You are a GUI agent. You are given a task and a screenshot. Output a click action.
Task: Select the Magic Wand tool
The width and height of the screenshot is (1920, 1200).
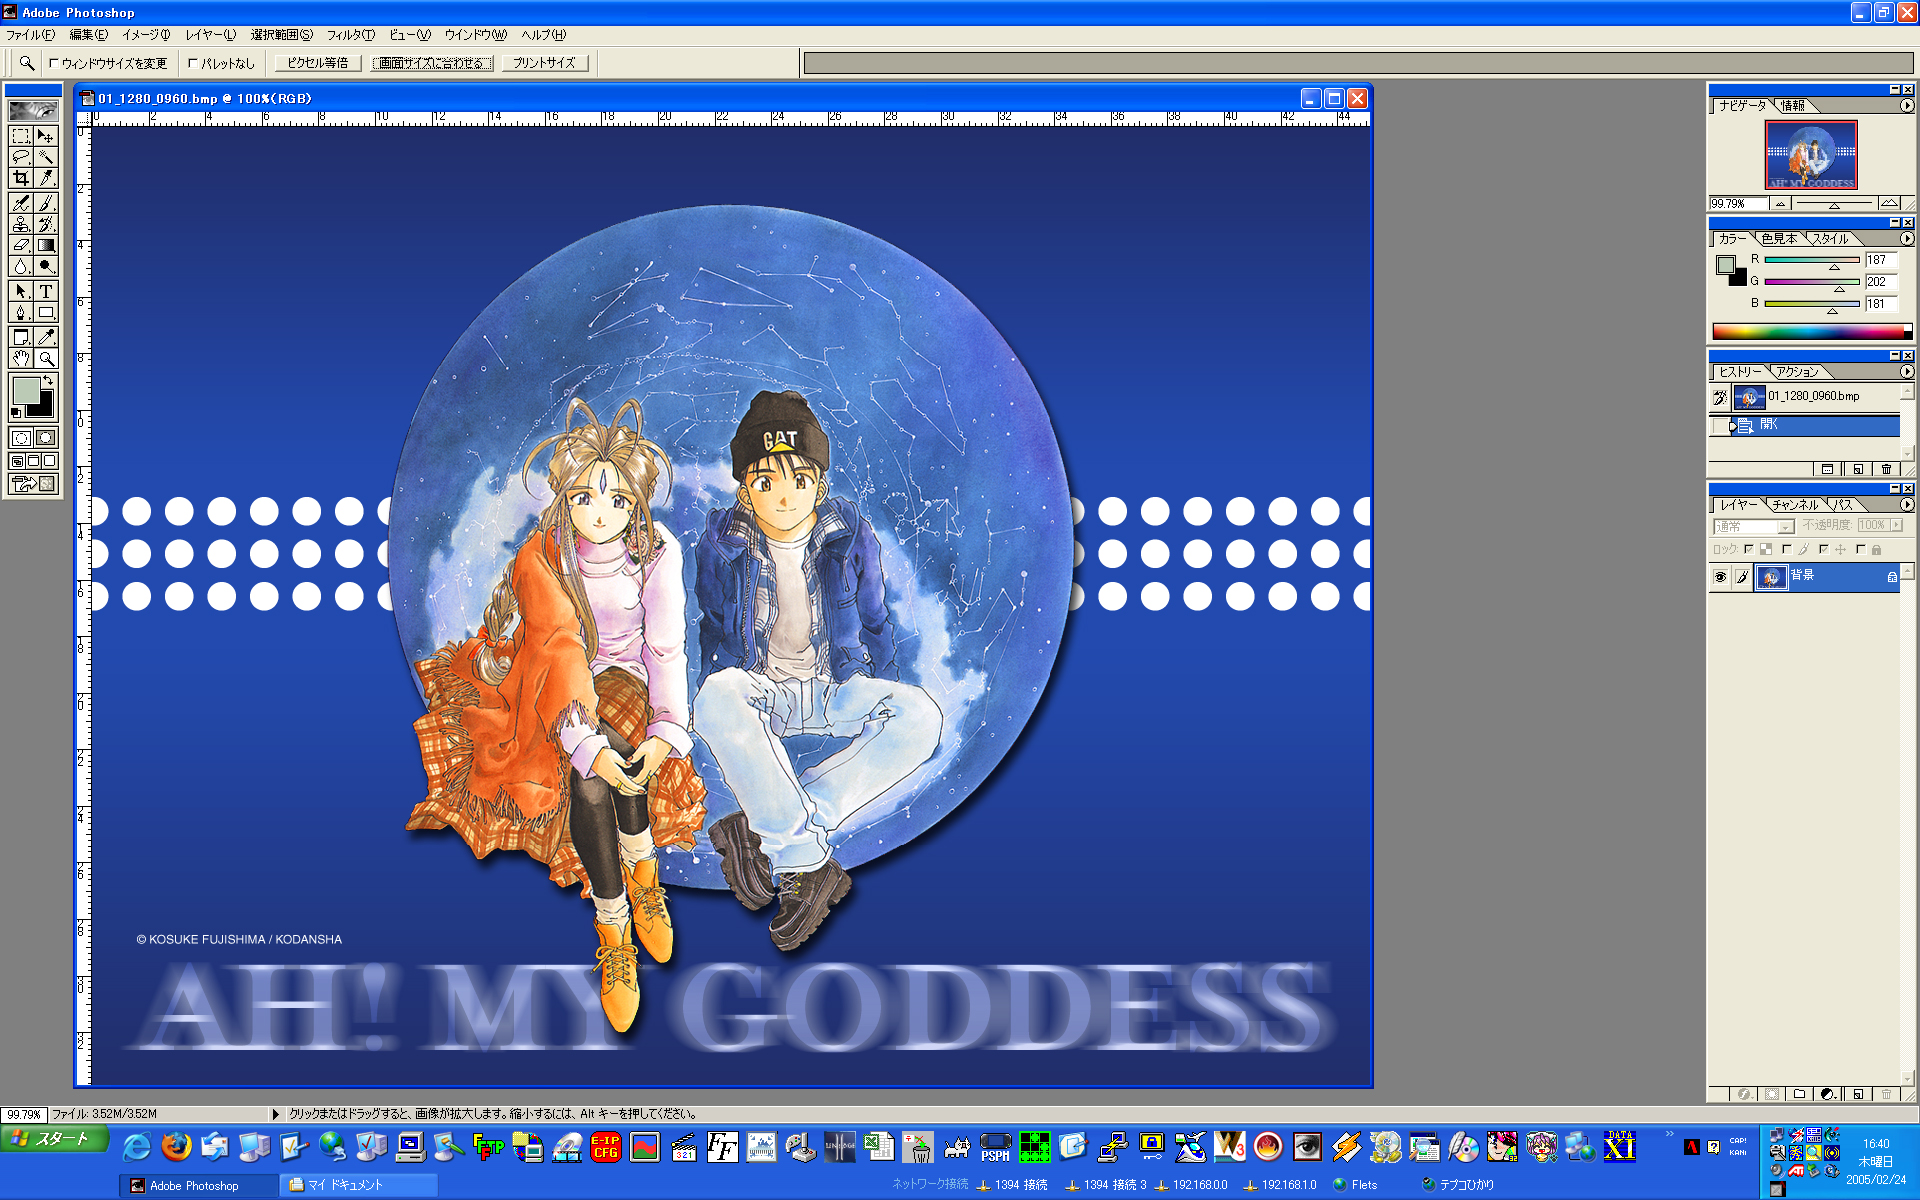pyautogui.click(x=45, y=157)
